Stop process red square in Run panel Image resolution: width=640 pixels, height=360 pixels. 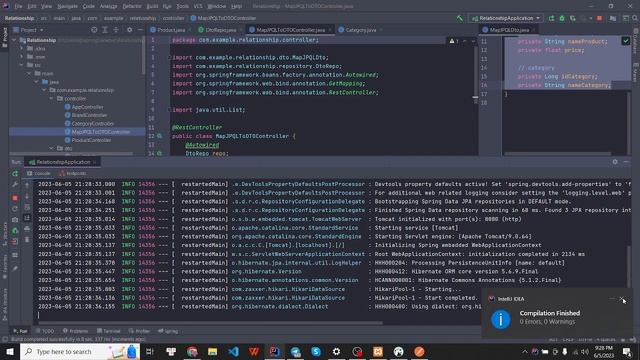point(15,198)
